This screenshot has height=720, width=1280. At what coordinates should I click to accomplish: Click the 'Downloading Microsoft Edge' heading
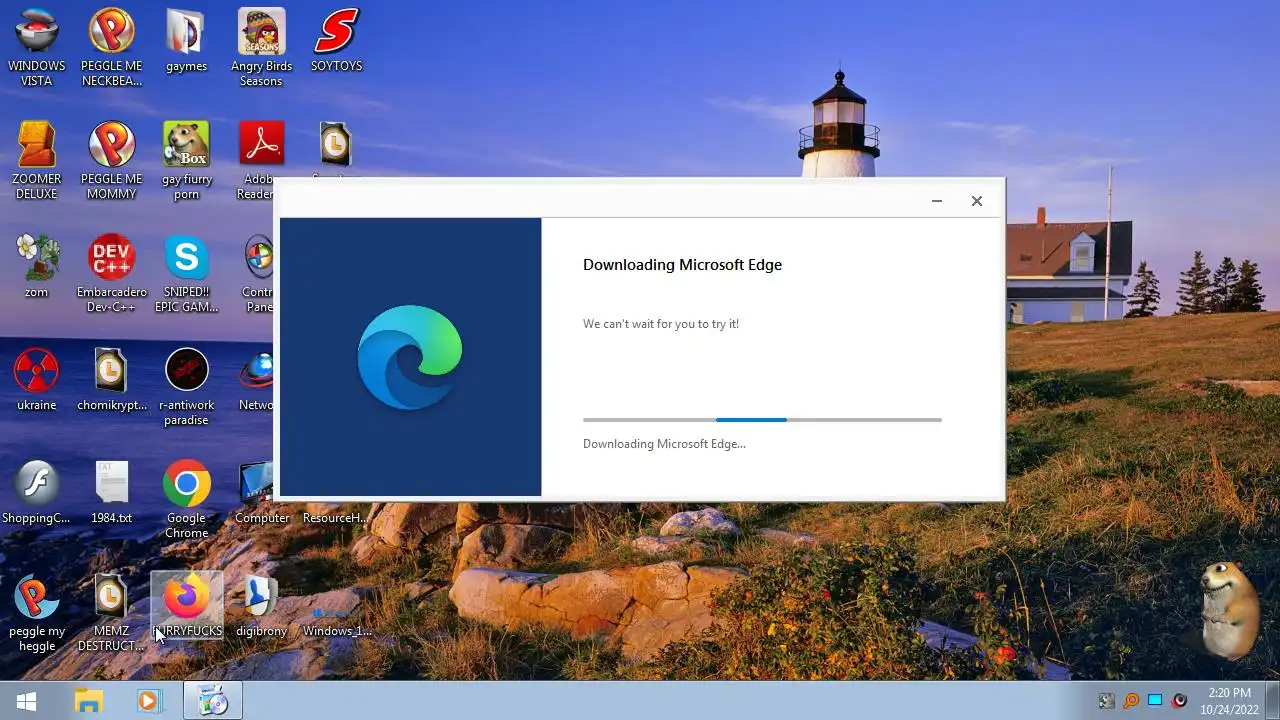point(682,265)
